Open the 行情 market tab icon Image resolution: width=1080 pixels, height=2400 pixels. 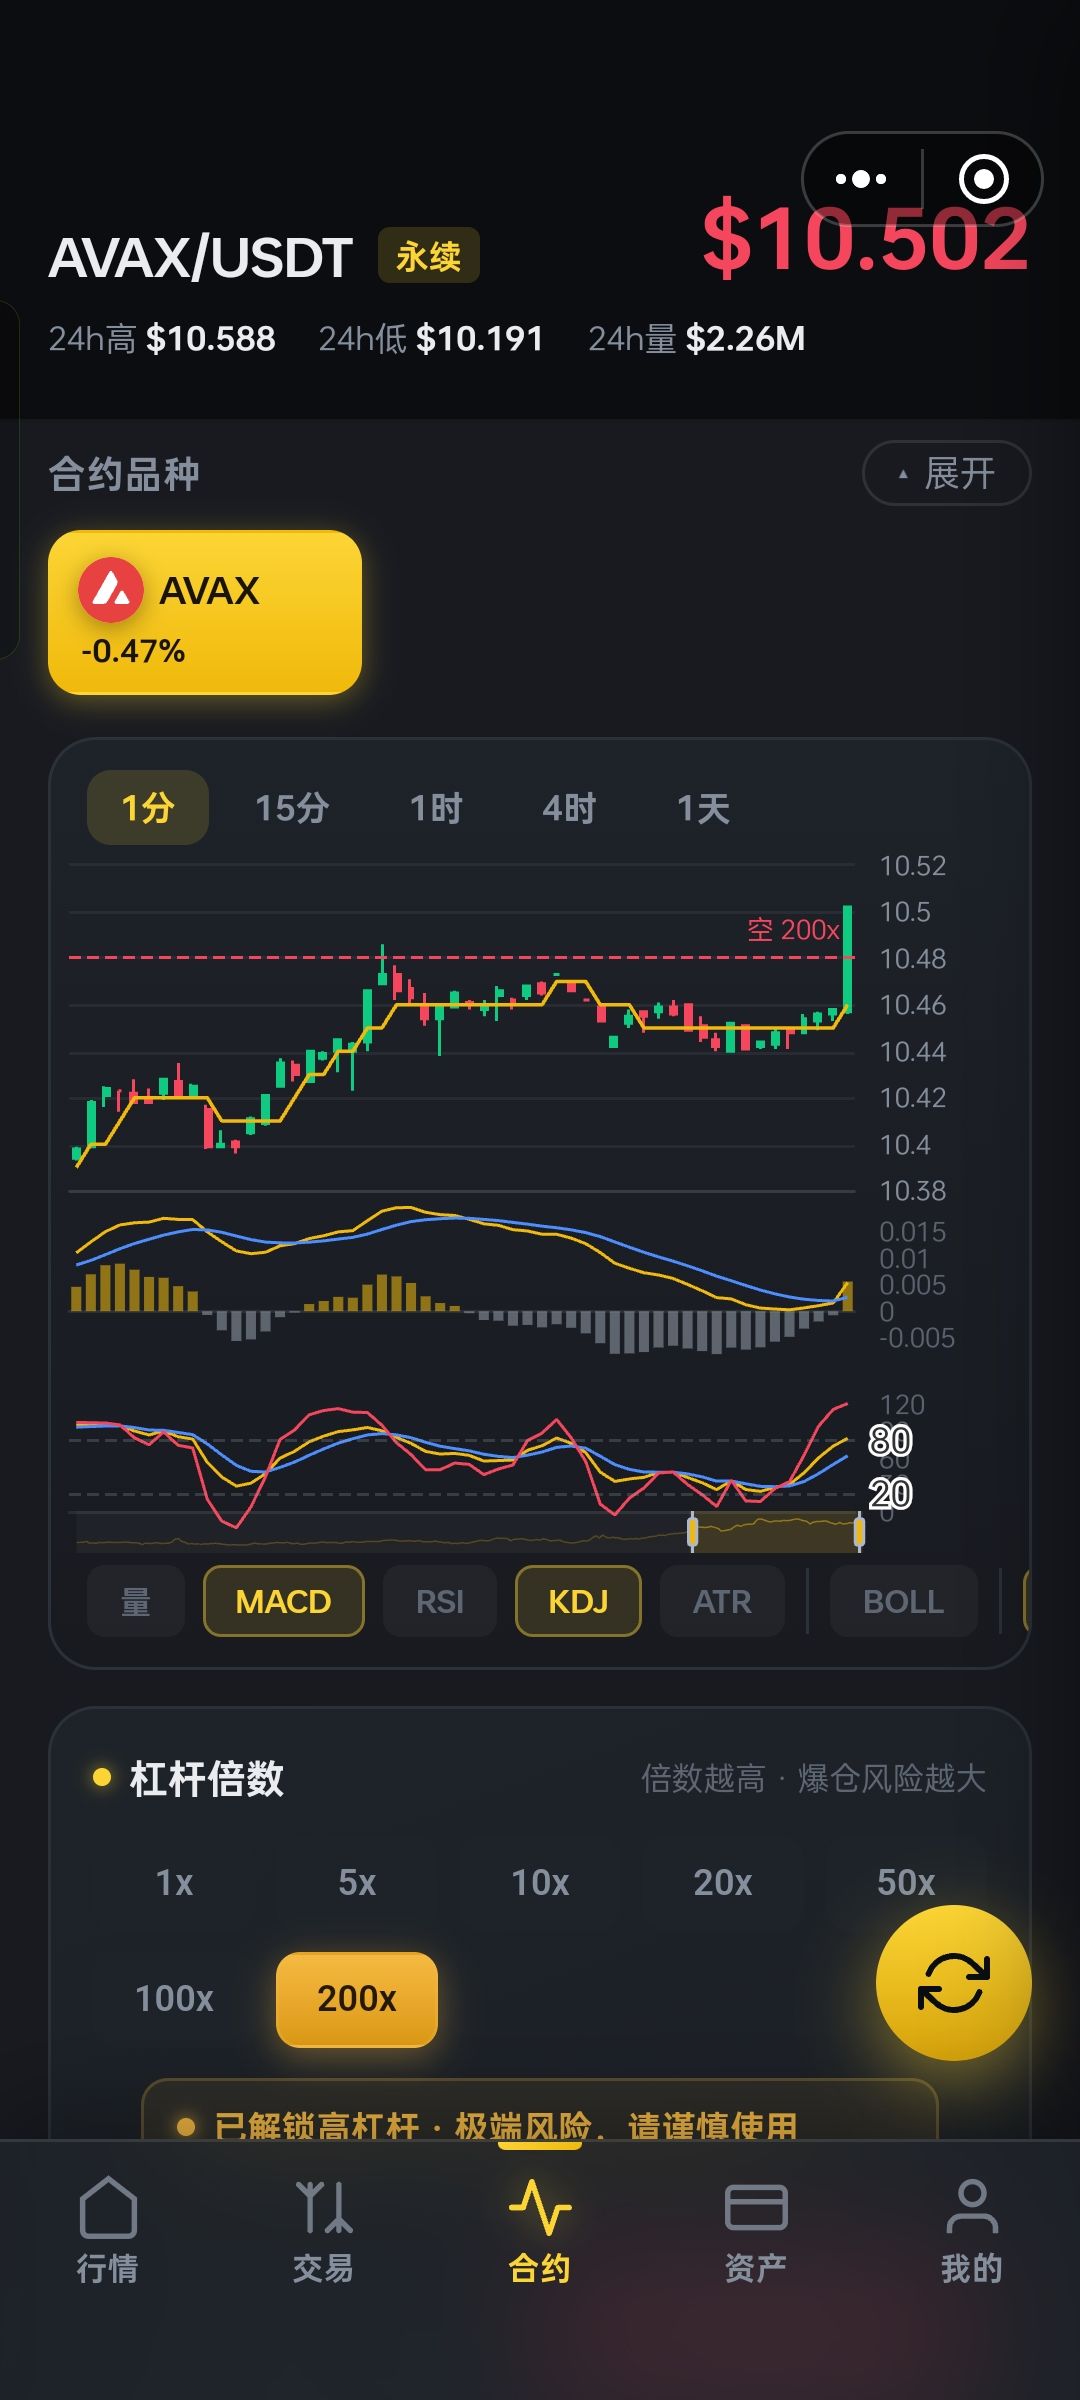coord(108,2206)
